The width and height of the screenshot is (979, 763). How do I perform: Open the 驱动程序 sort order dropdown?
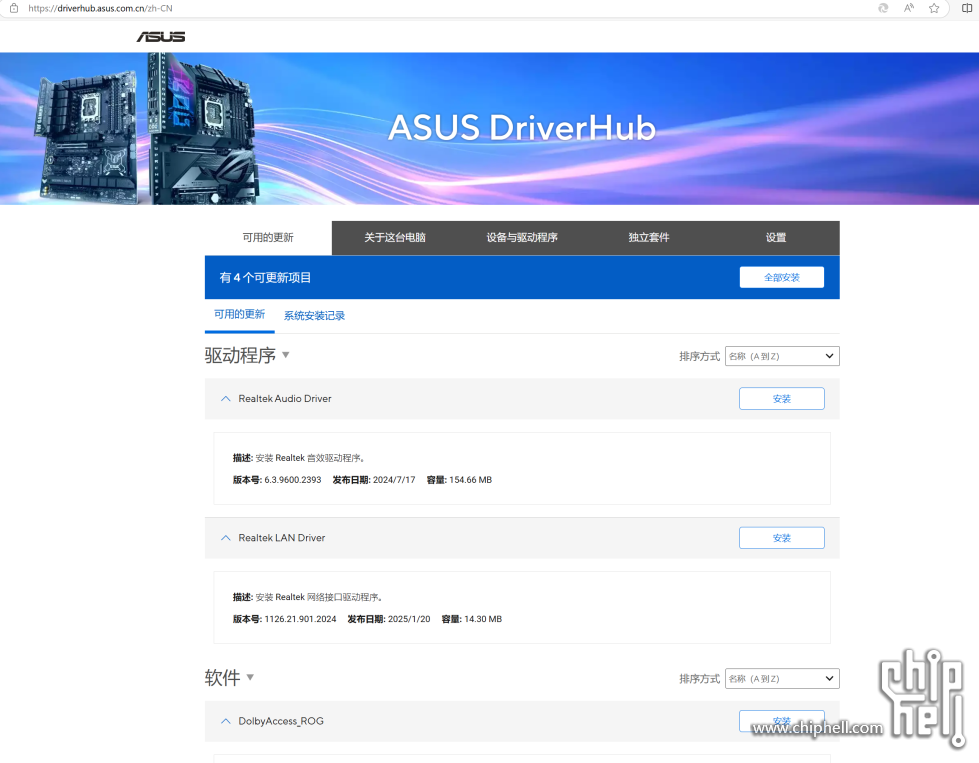coord(782,356)
